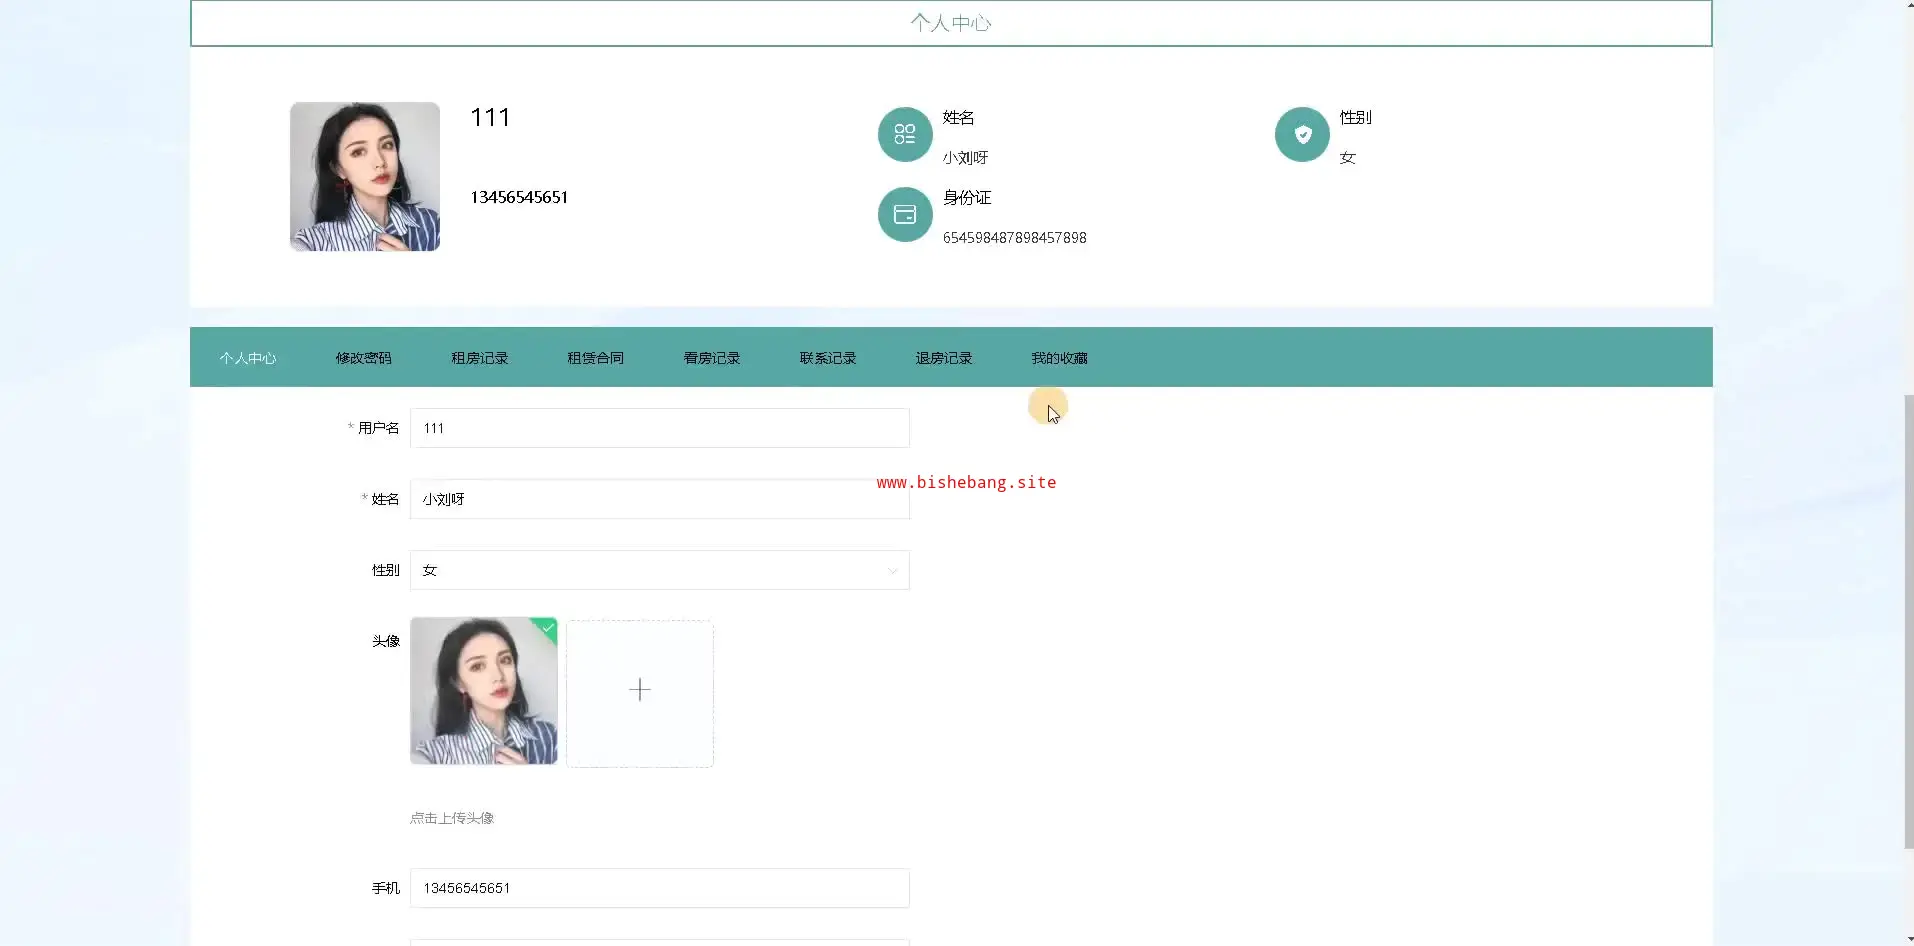Click the name value 小刘呀 in header
Screen dimensions: 1914x946
click(966, 158)
